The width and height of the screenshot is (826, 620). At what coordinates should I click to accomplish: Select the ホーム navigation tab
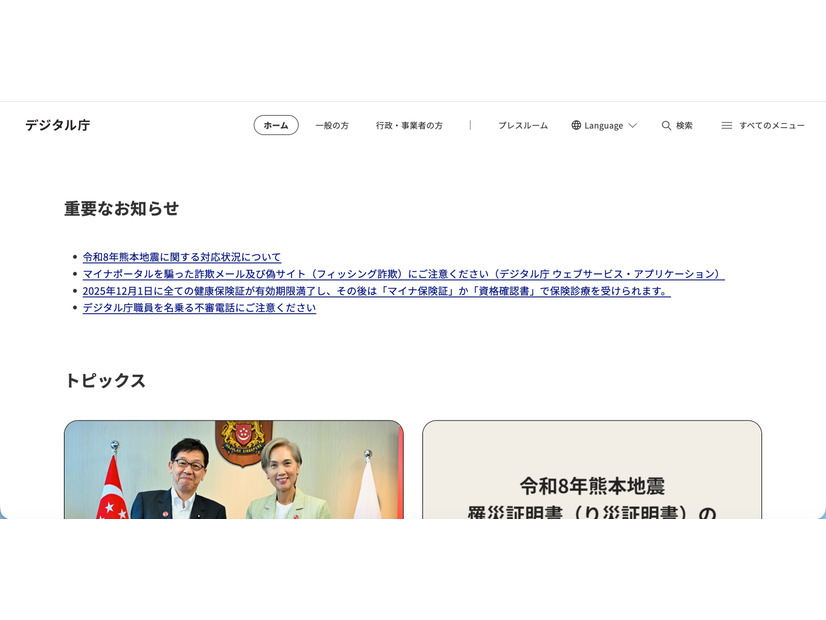pyautogui.click(x=276, y=125)
